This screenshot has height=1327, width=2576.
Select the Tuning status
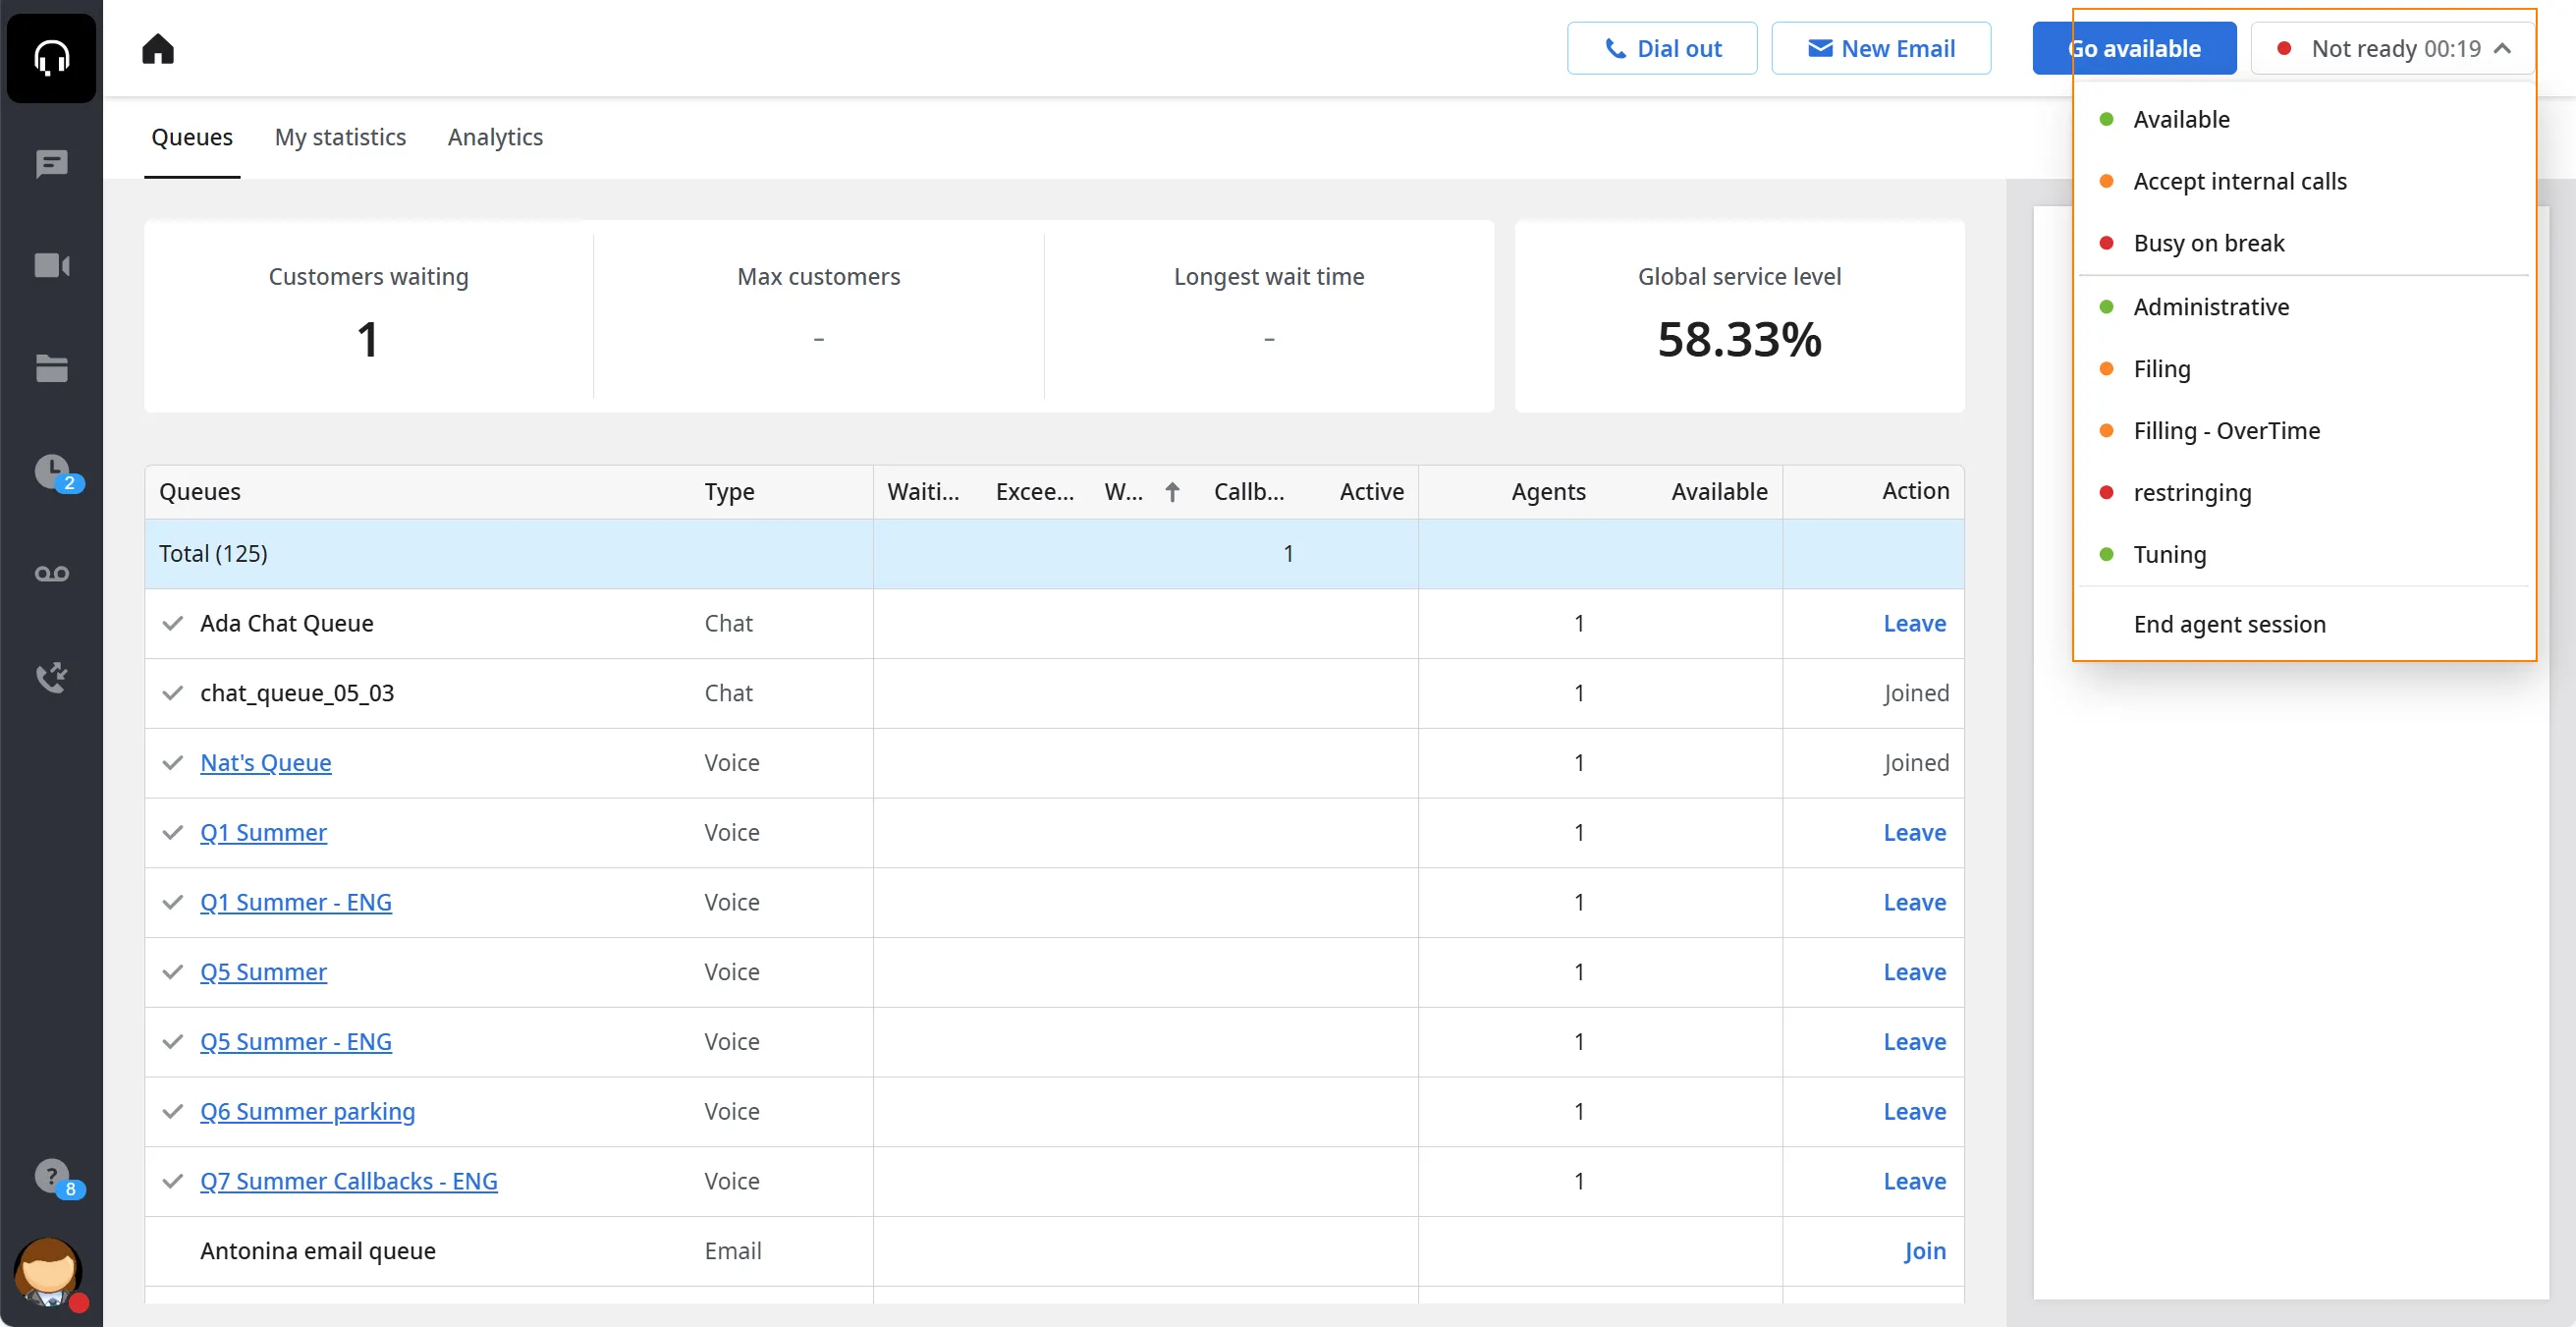[x=2304, y=555]
